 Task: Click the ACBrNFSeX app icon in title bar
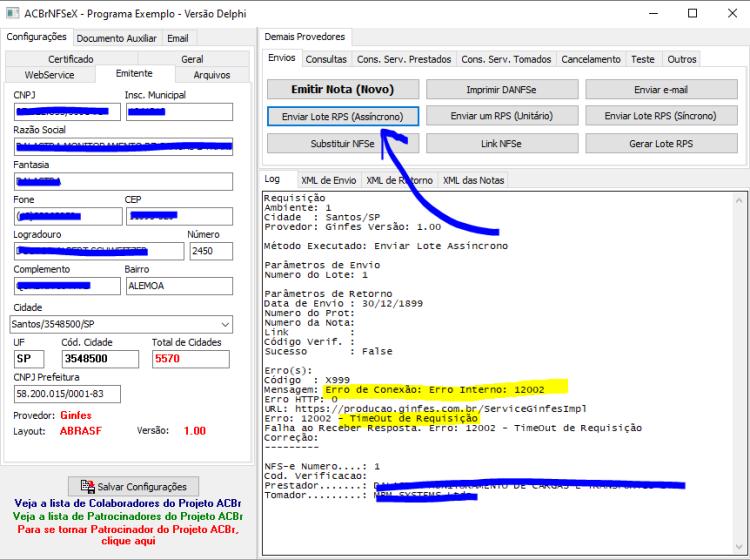12,13
